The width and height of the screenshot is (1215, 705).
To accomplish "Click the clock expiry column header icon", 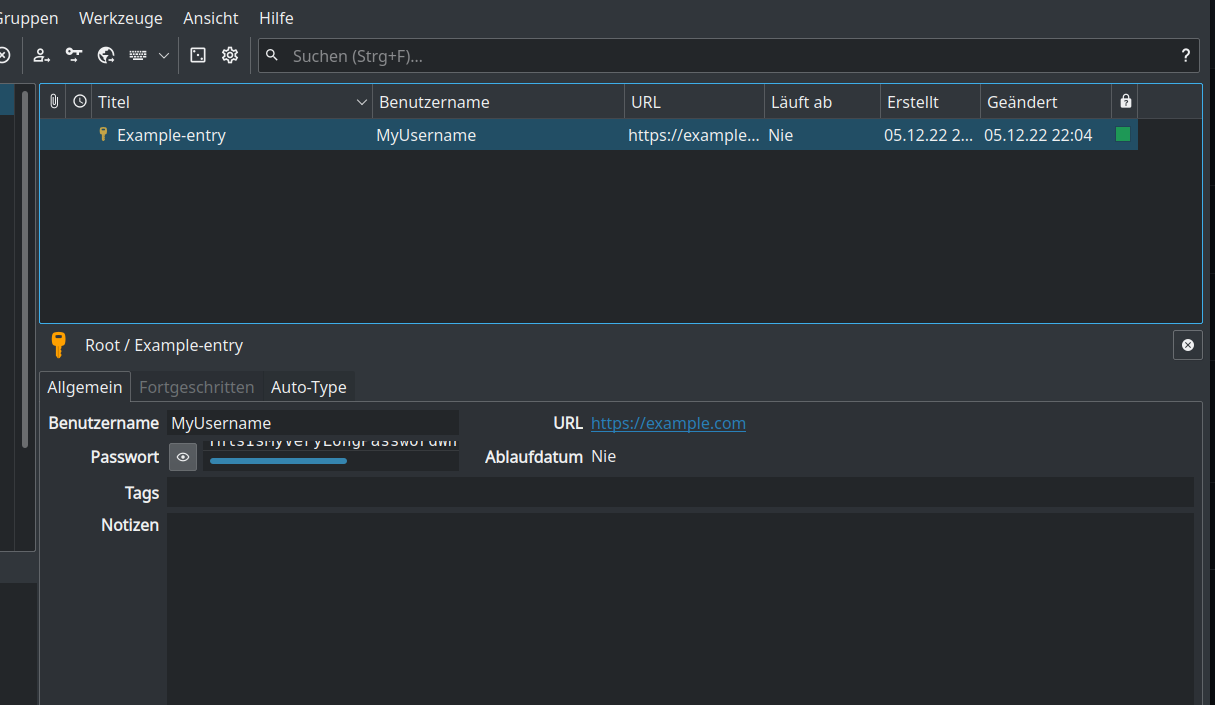I will click(78, 101).
